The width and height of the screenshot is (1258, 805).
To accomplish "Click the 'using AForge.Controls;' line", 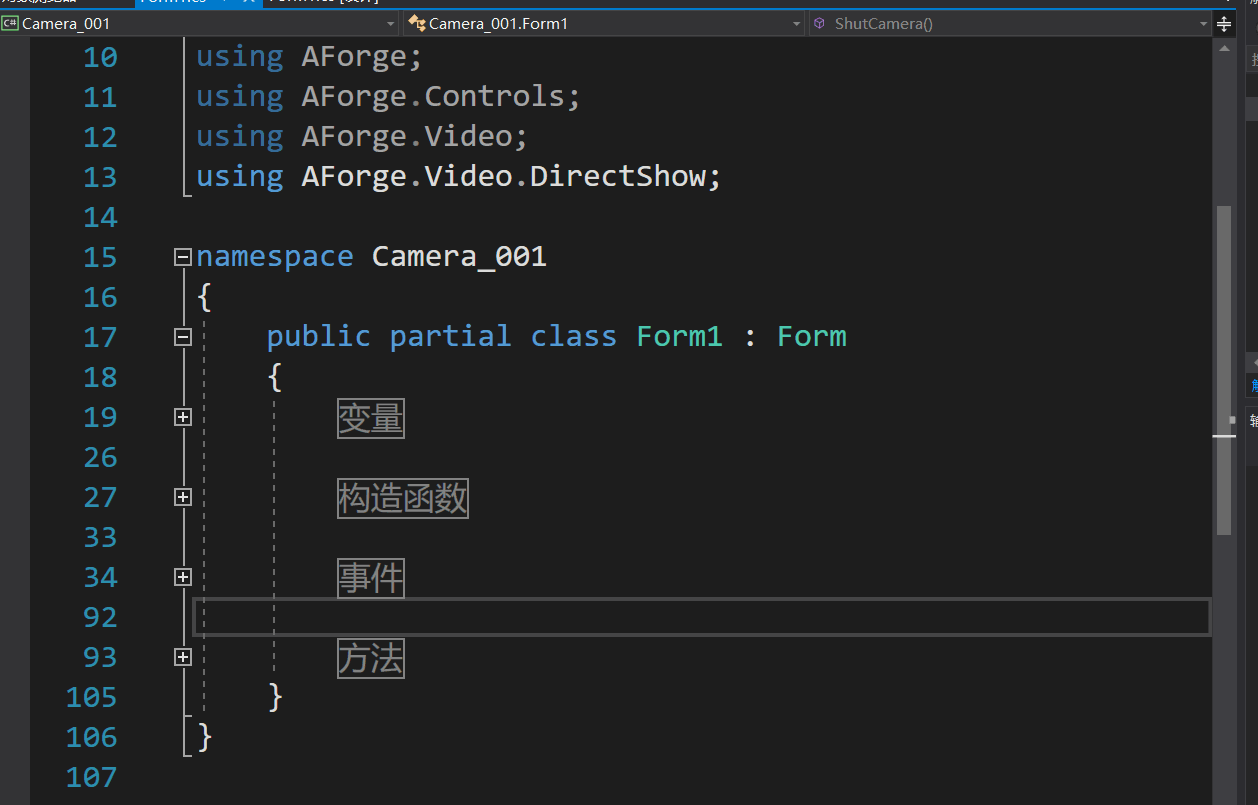I will (388, 97).
